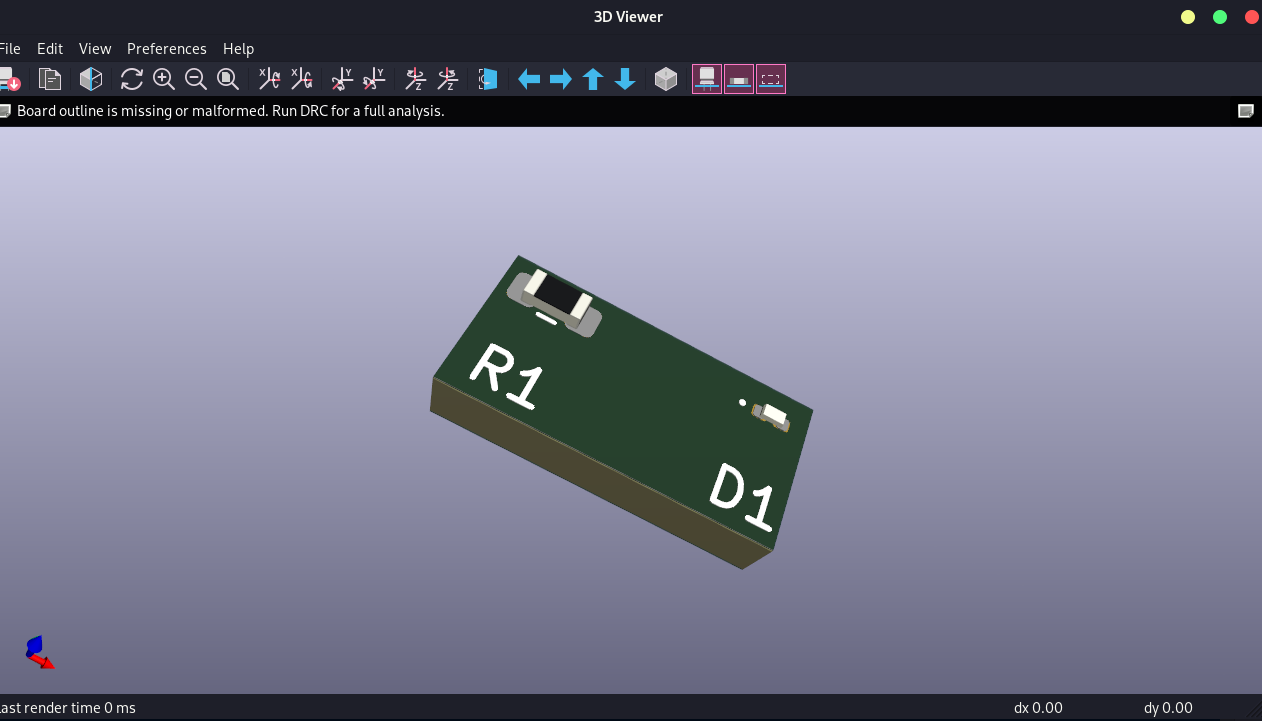Image resolution: width=1262 pixels, height=721 pixels.
Task: Fit the board to the screen
Action: [x=228, y=79]
